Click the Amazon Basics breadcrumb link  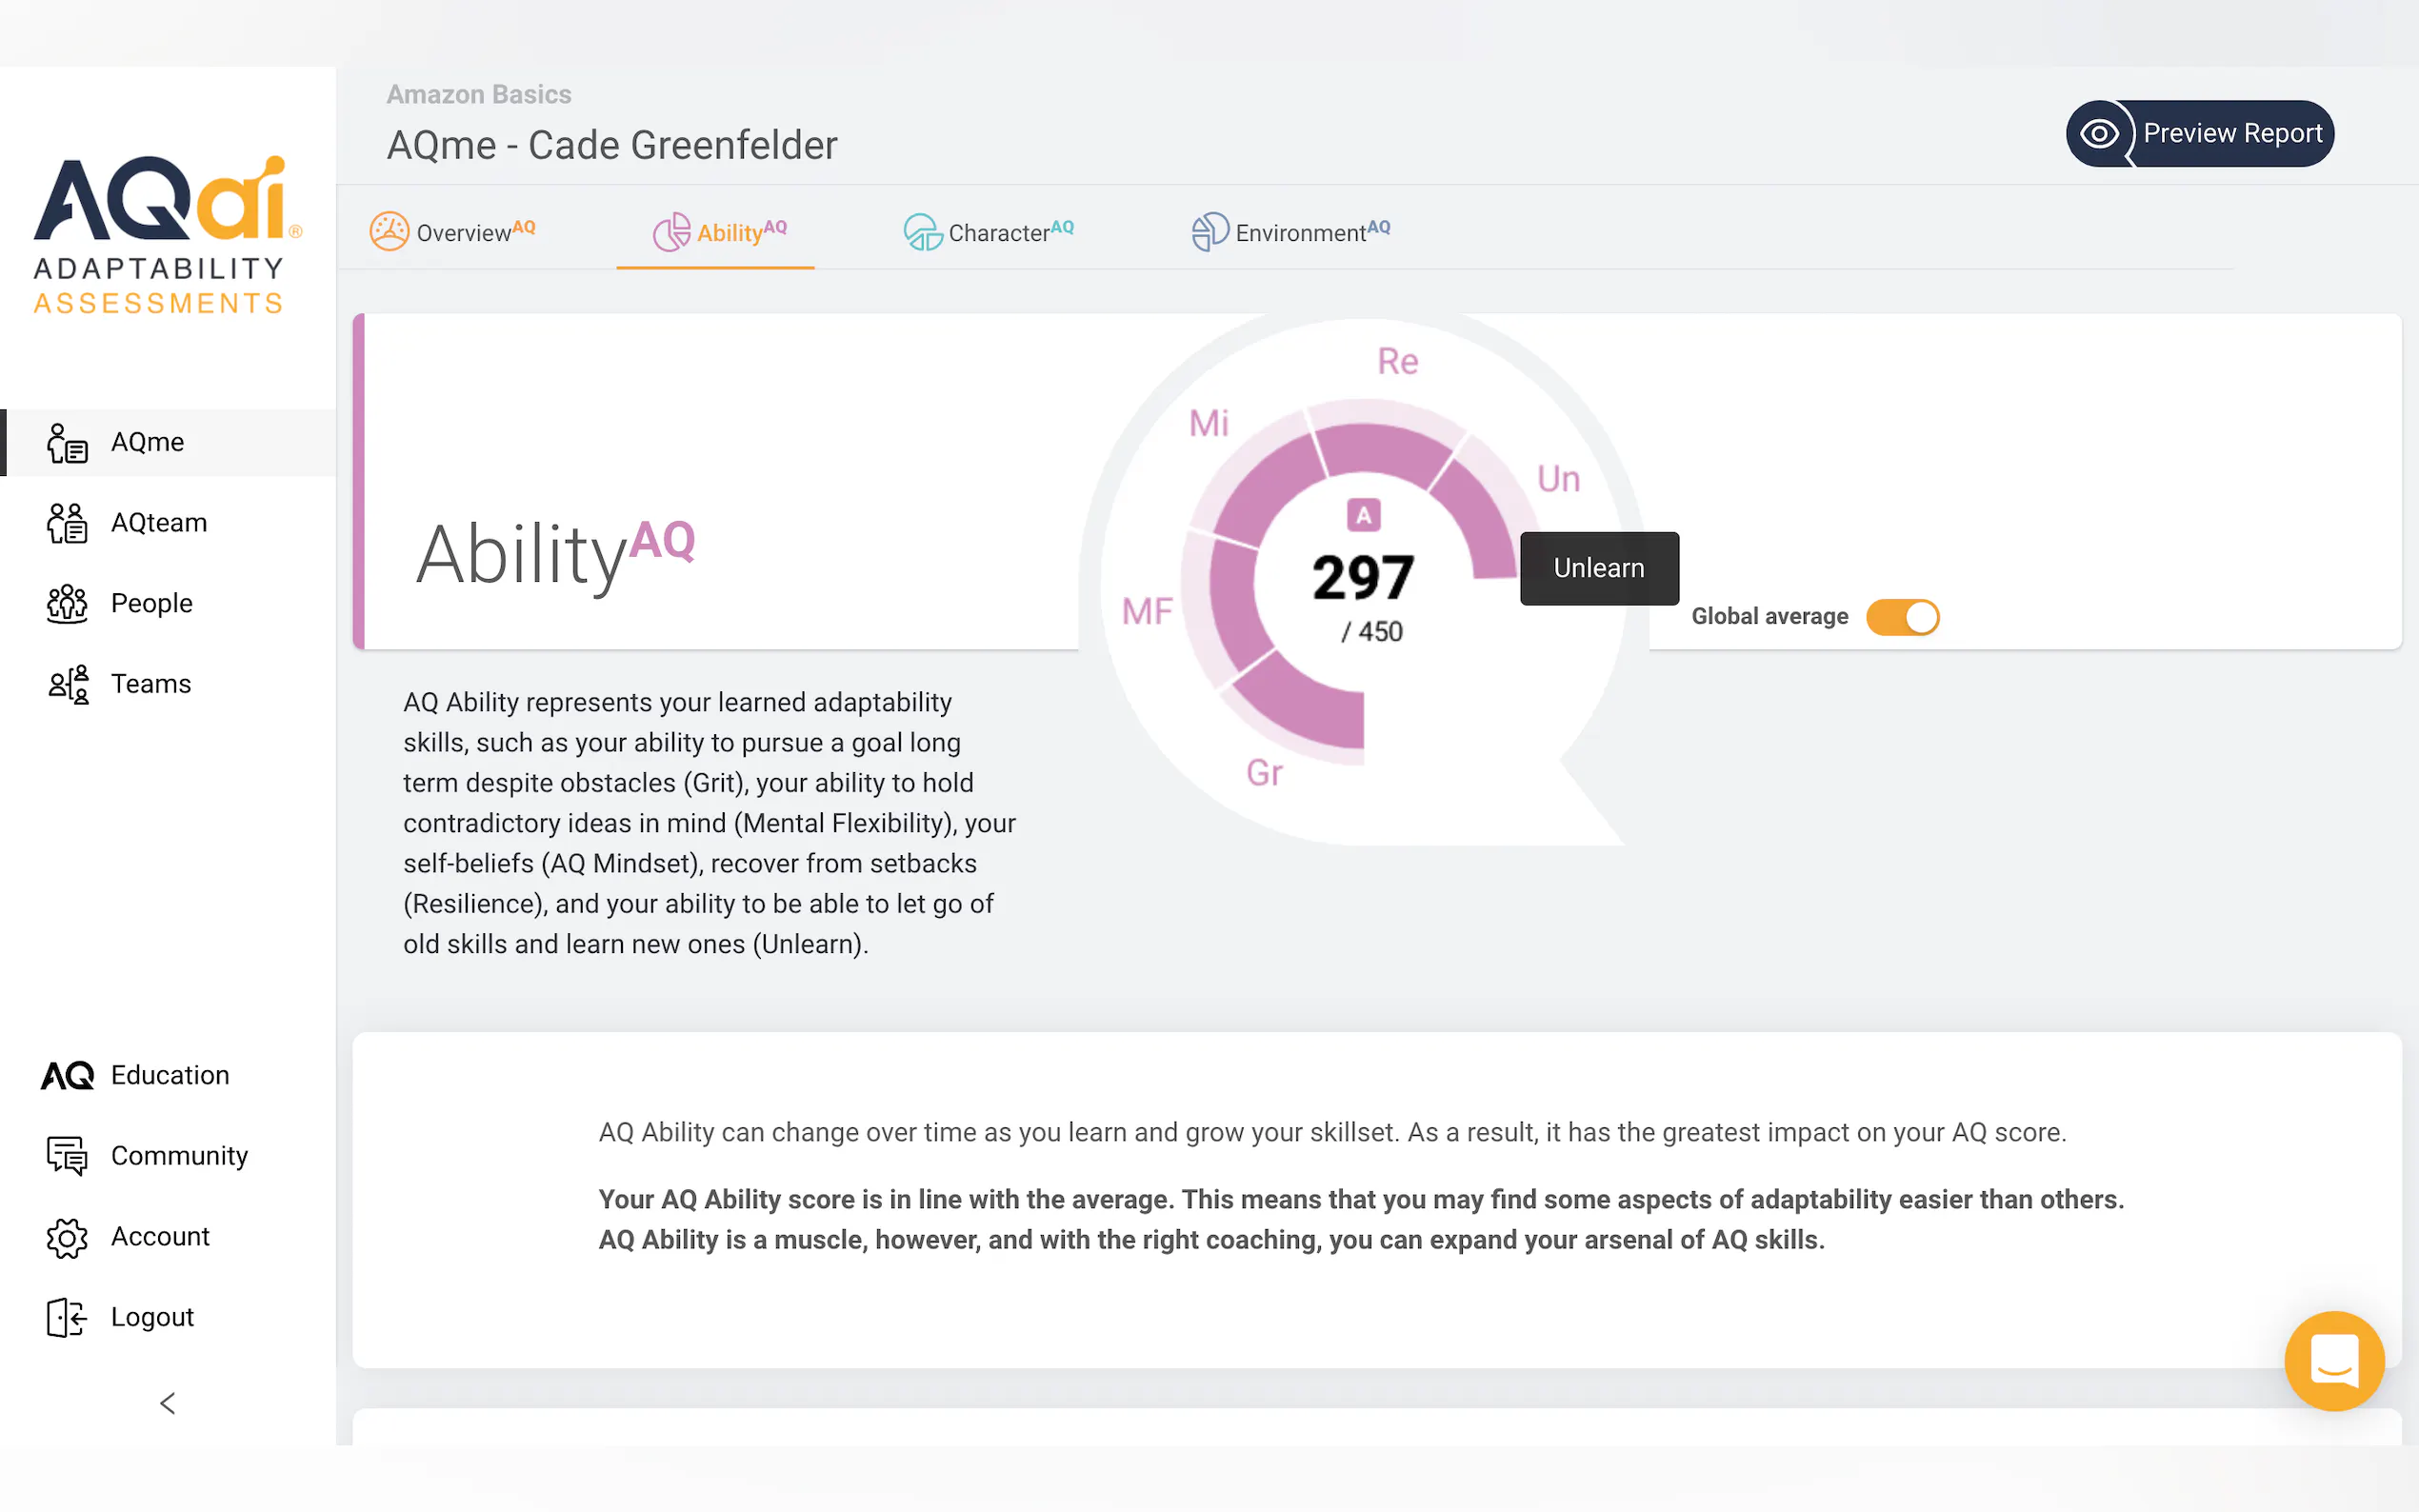click(x=479, y=94)
